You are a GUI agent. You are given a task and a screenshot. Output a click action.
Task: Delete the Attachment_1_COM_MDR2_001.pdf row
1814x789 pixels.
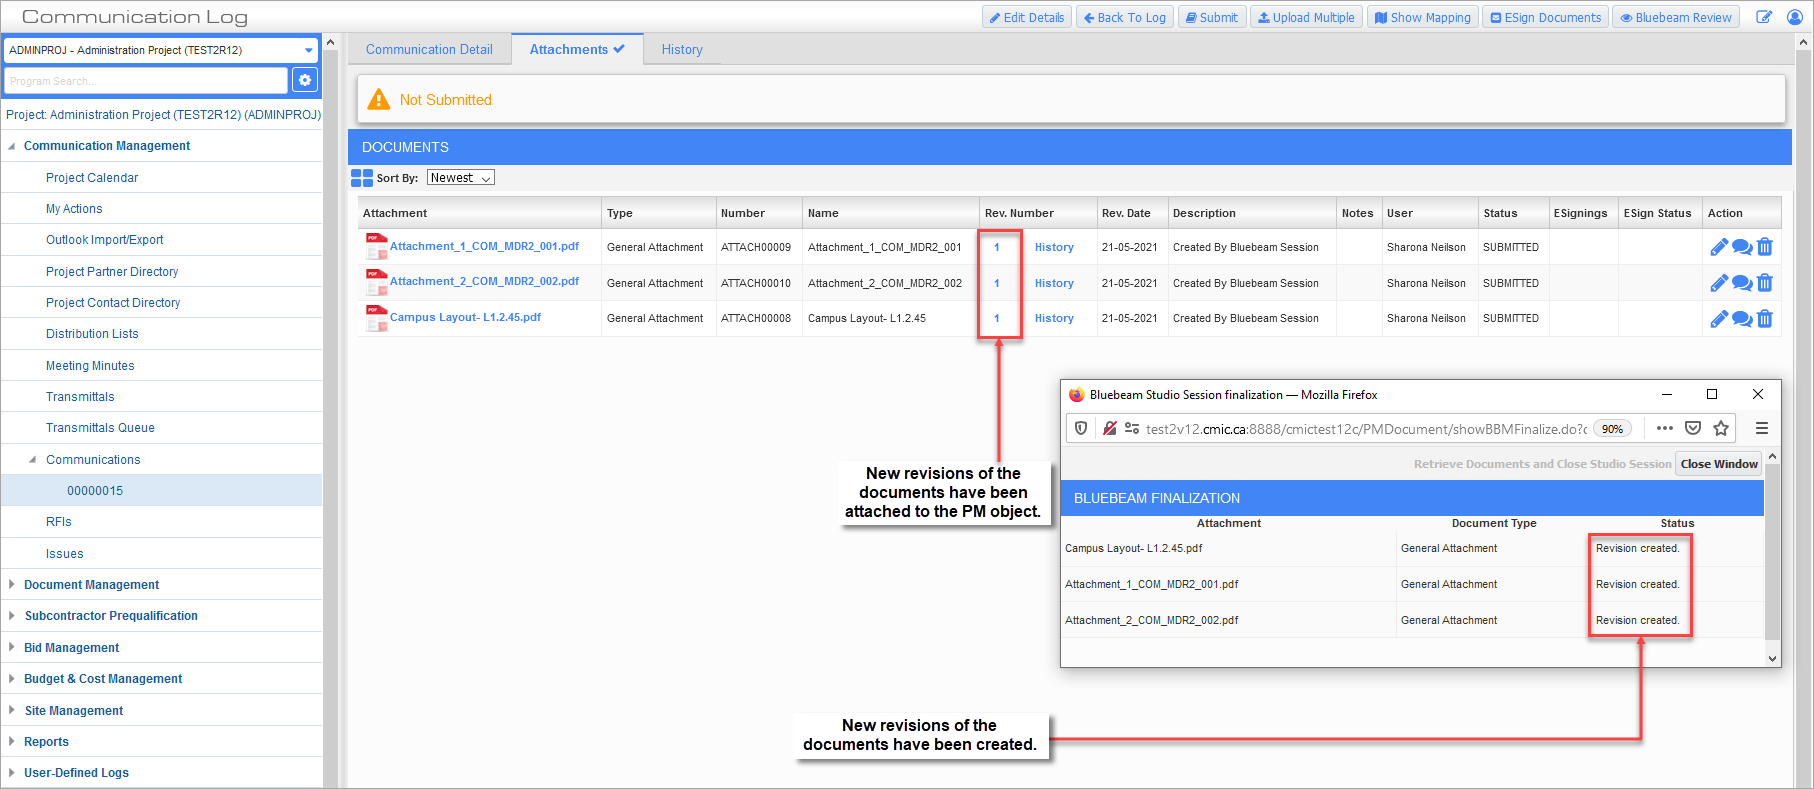tap(1765, 247)
